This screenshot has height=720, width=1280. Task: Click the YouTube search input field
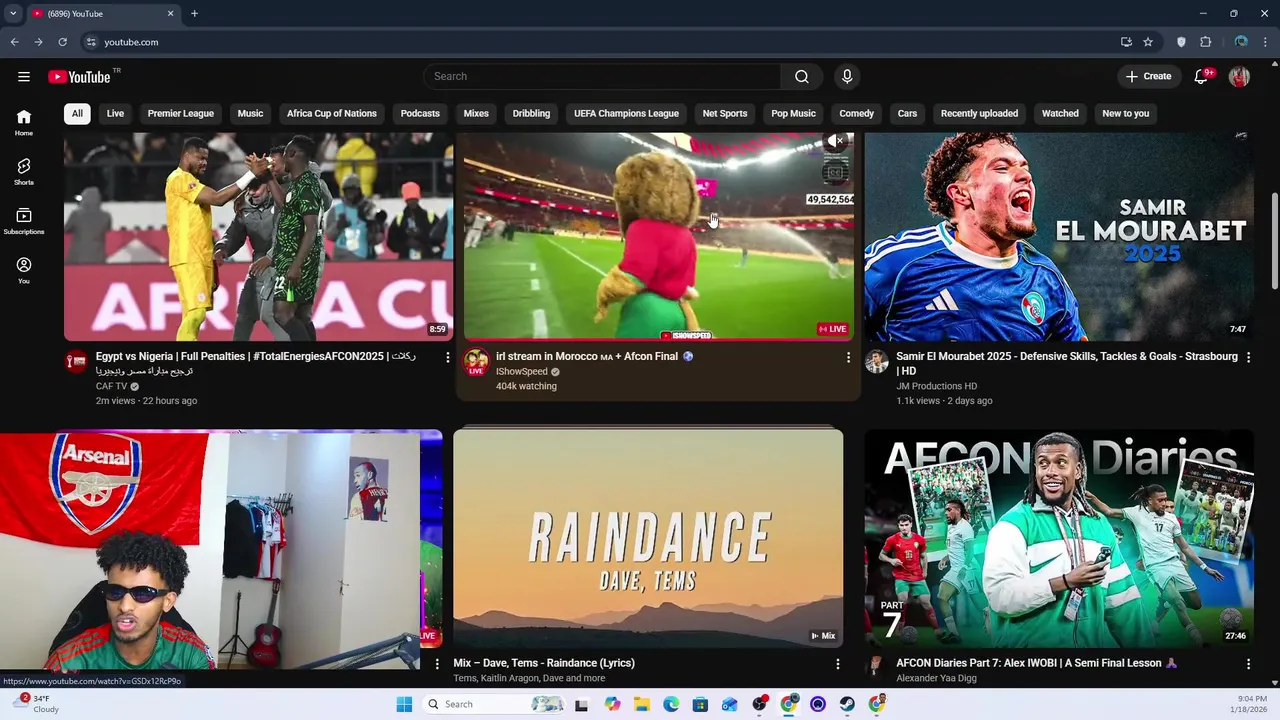(602, 76)
